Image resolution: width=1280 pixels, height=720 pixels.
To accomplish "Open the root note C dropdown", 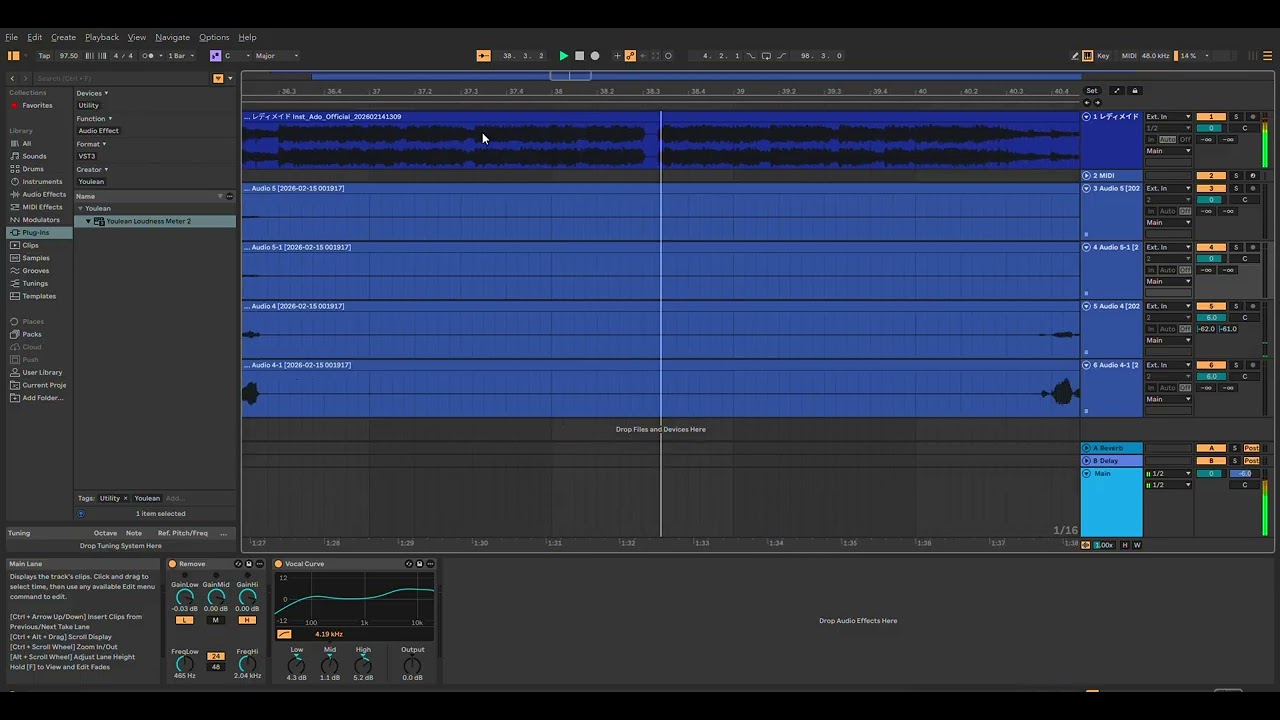I will [237, 56].
